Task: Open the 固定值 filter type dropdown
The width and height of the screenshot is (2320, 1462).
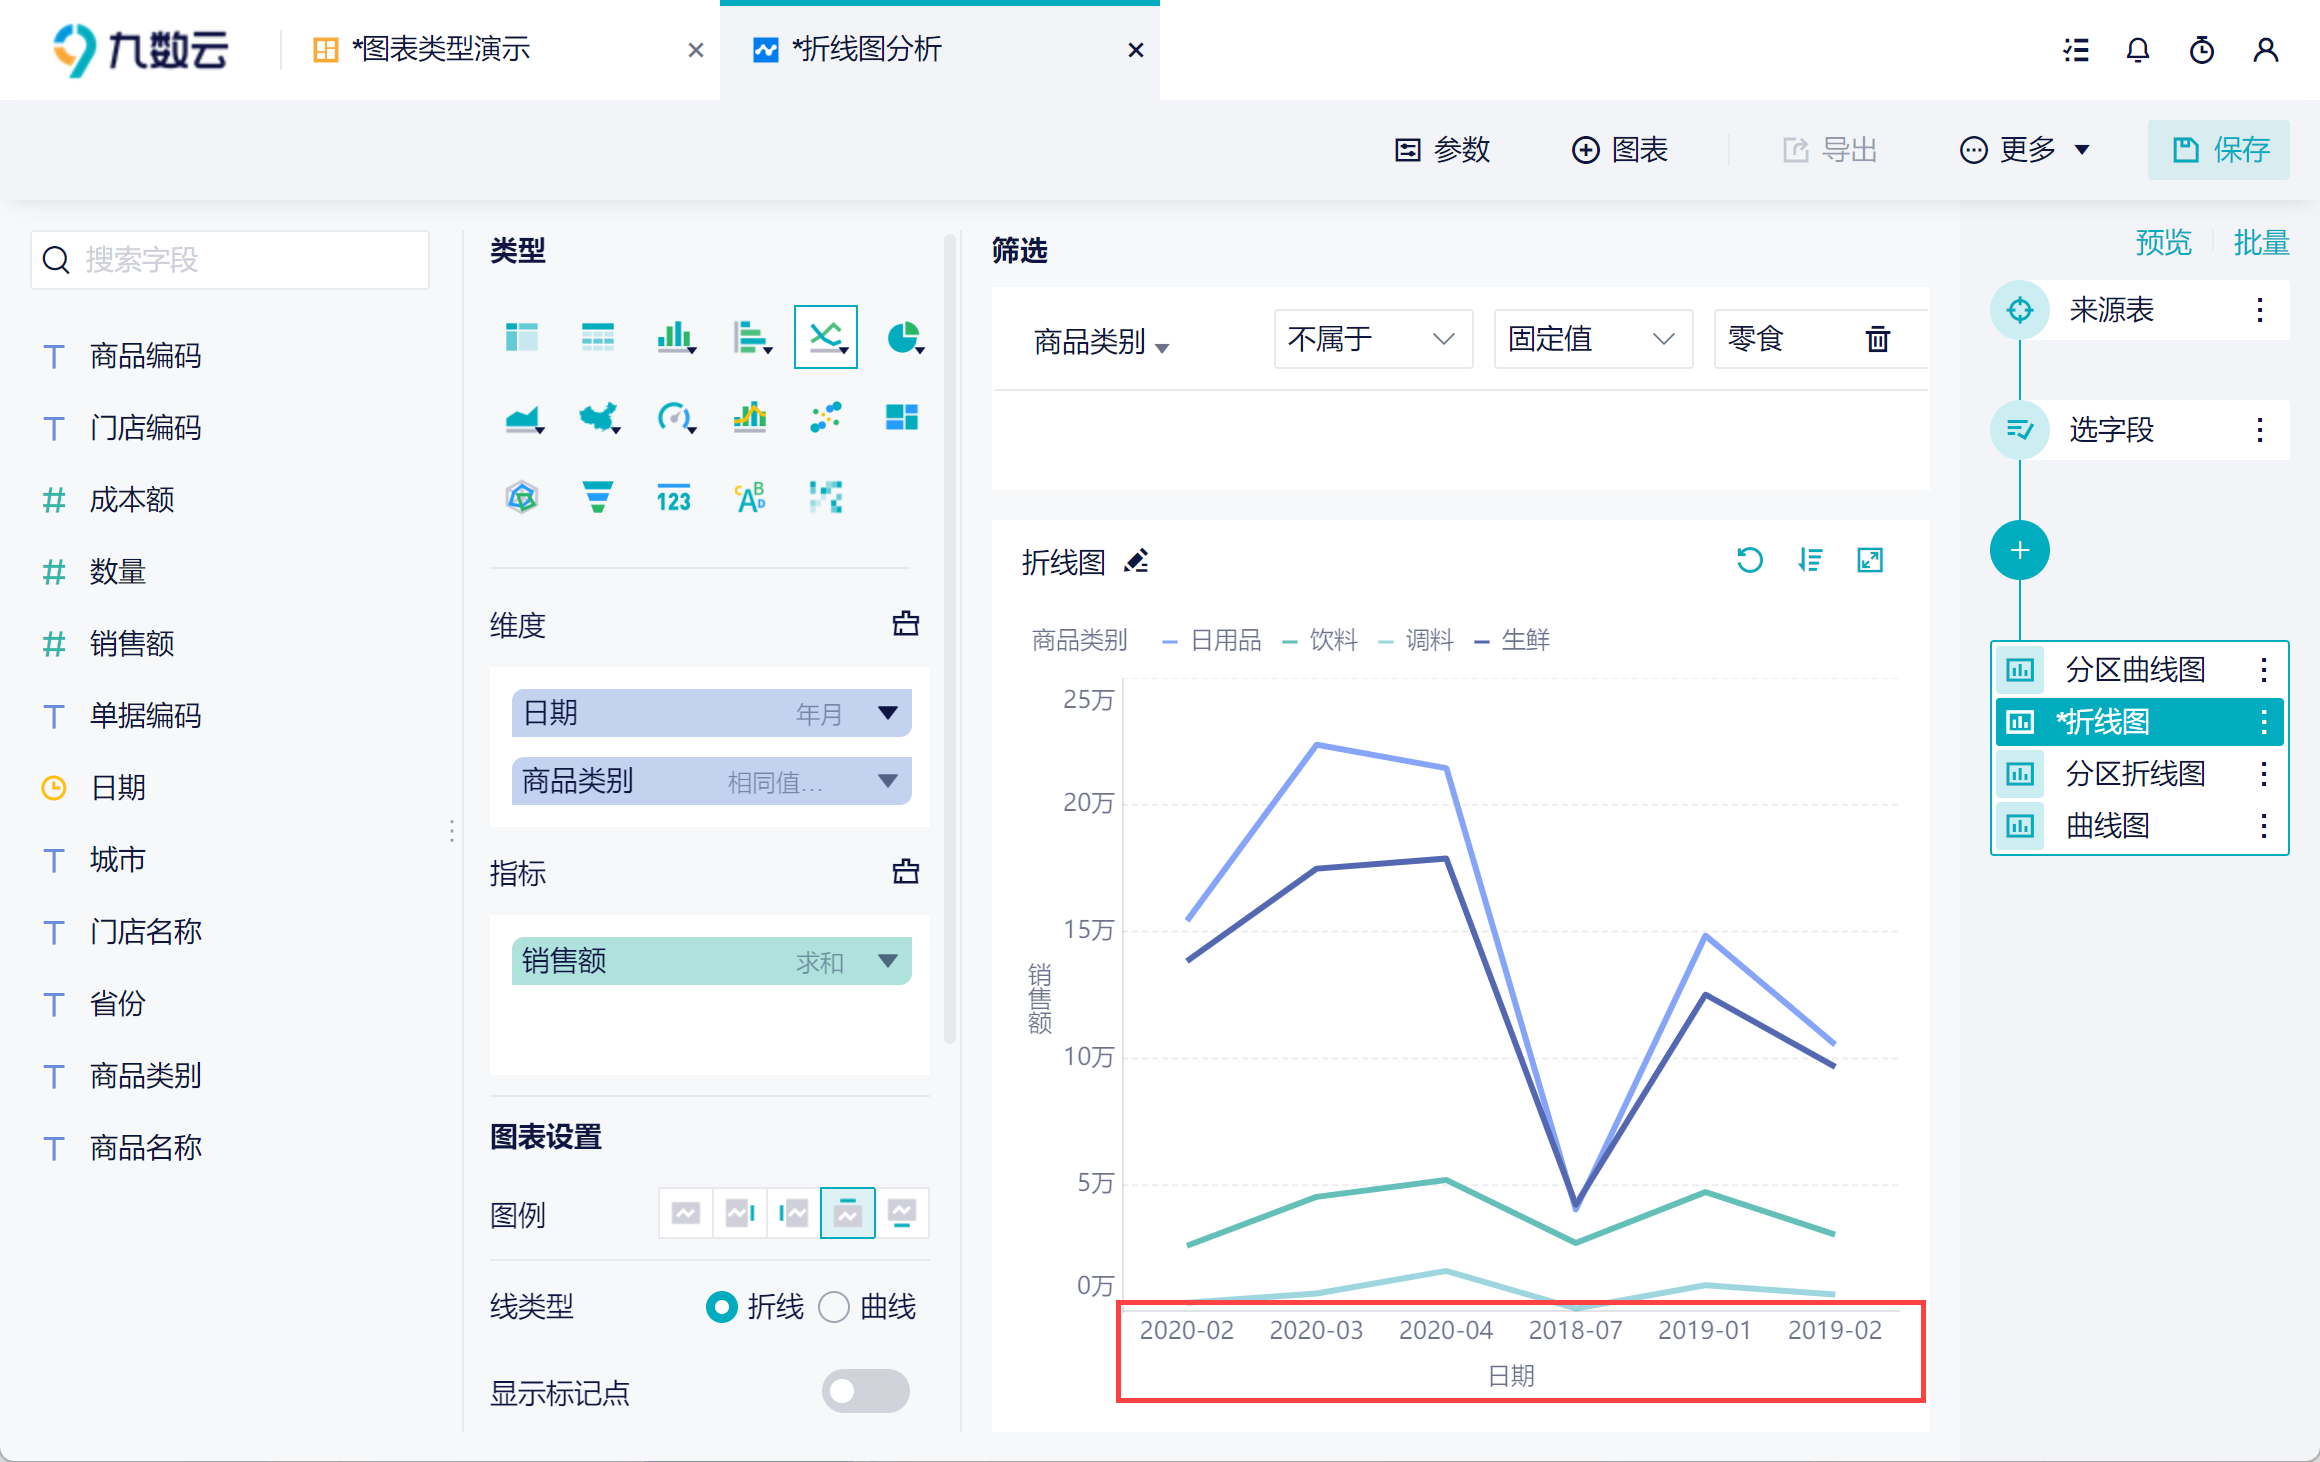Action: point(1591,340)
